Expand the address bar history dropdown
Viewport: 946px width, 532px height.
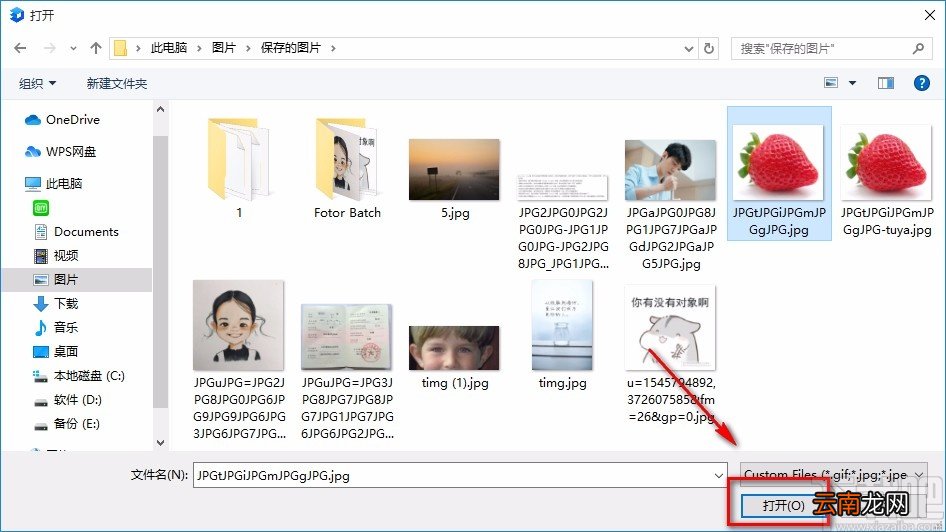689,49
